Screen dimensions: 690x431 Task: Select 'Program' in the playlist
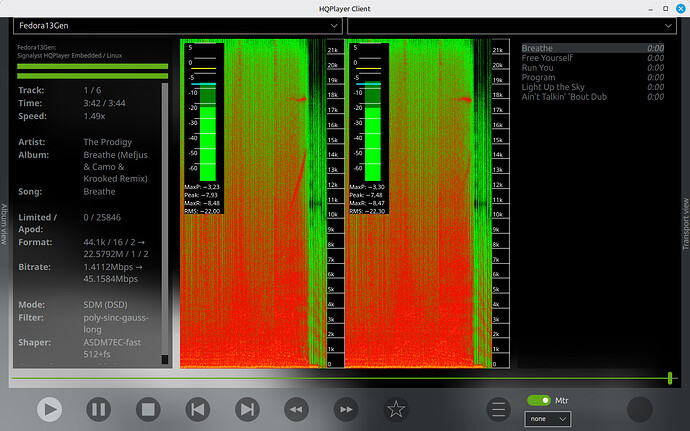593,77
